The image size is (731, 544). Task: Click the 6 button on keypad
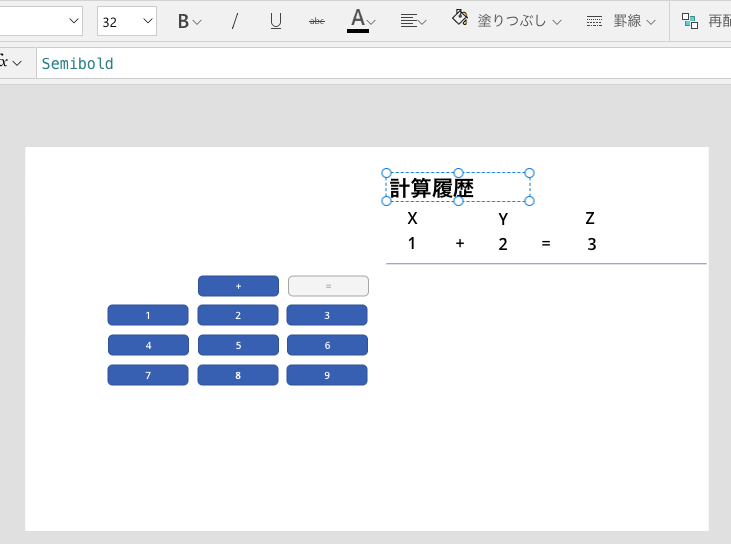(327, 345)
